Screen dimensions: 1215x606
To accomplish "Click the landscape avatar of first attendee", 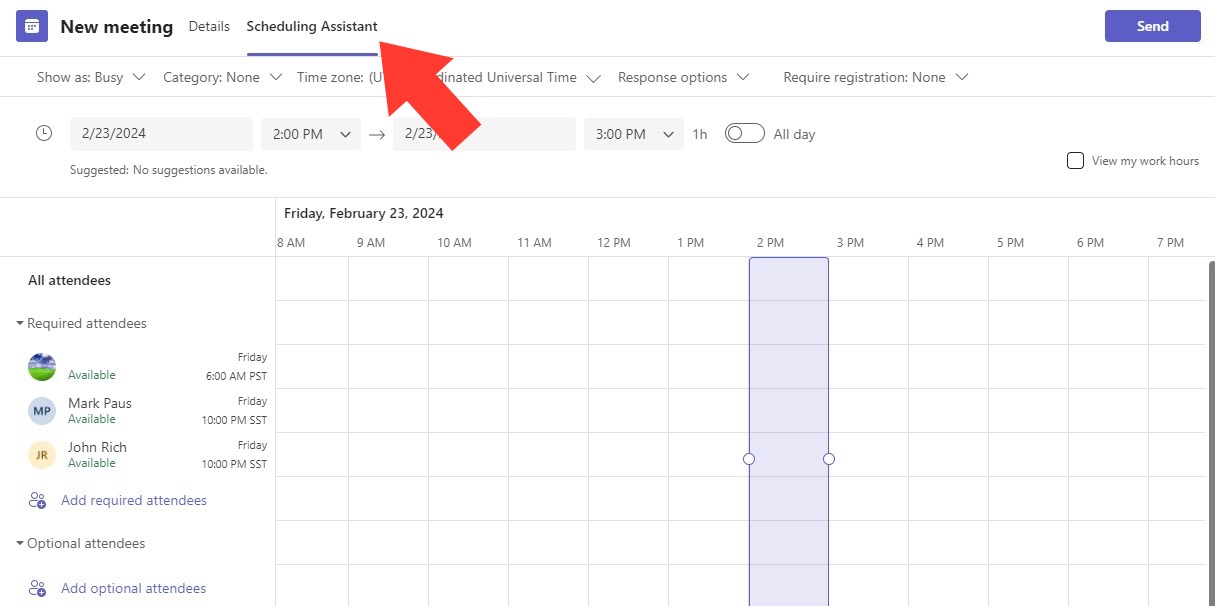I will point(42,367).
